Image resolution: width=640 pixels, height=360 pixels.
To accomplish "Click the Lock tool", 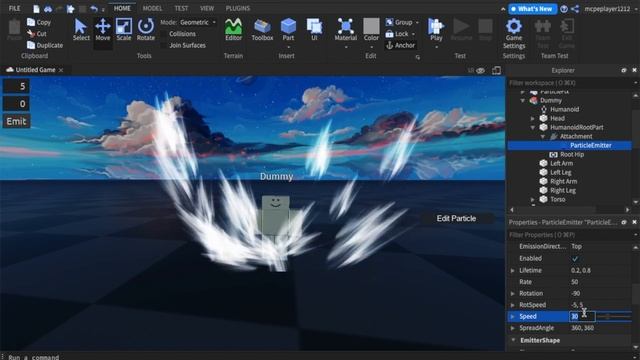I will point(397,34).
